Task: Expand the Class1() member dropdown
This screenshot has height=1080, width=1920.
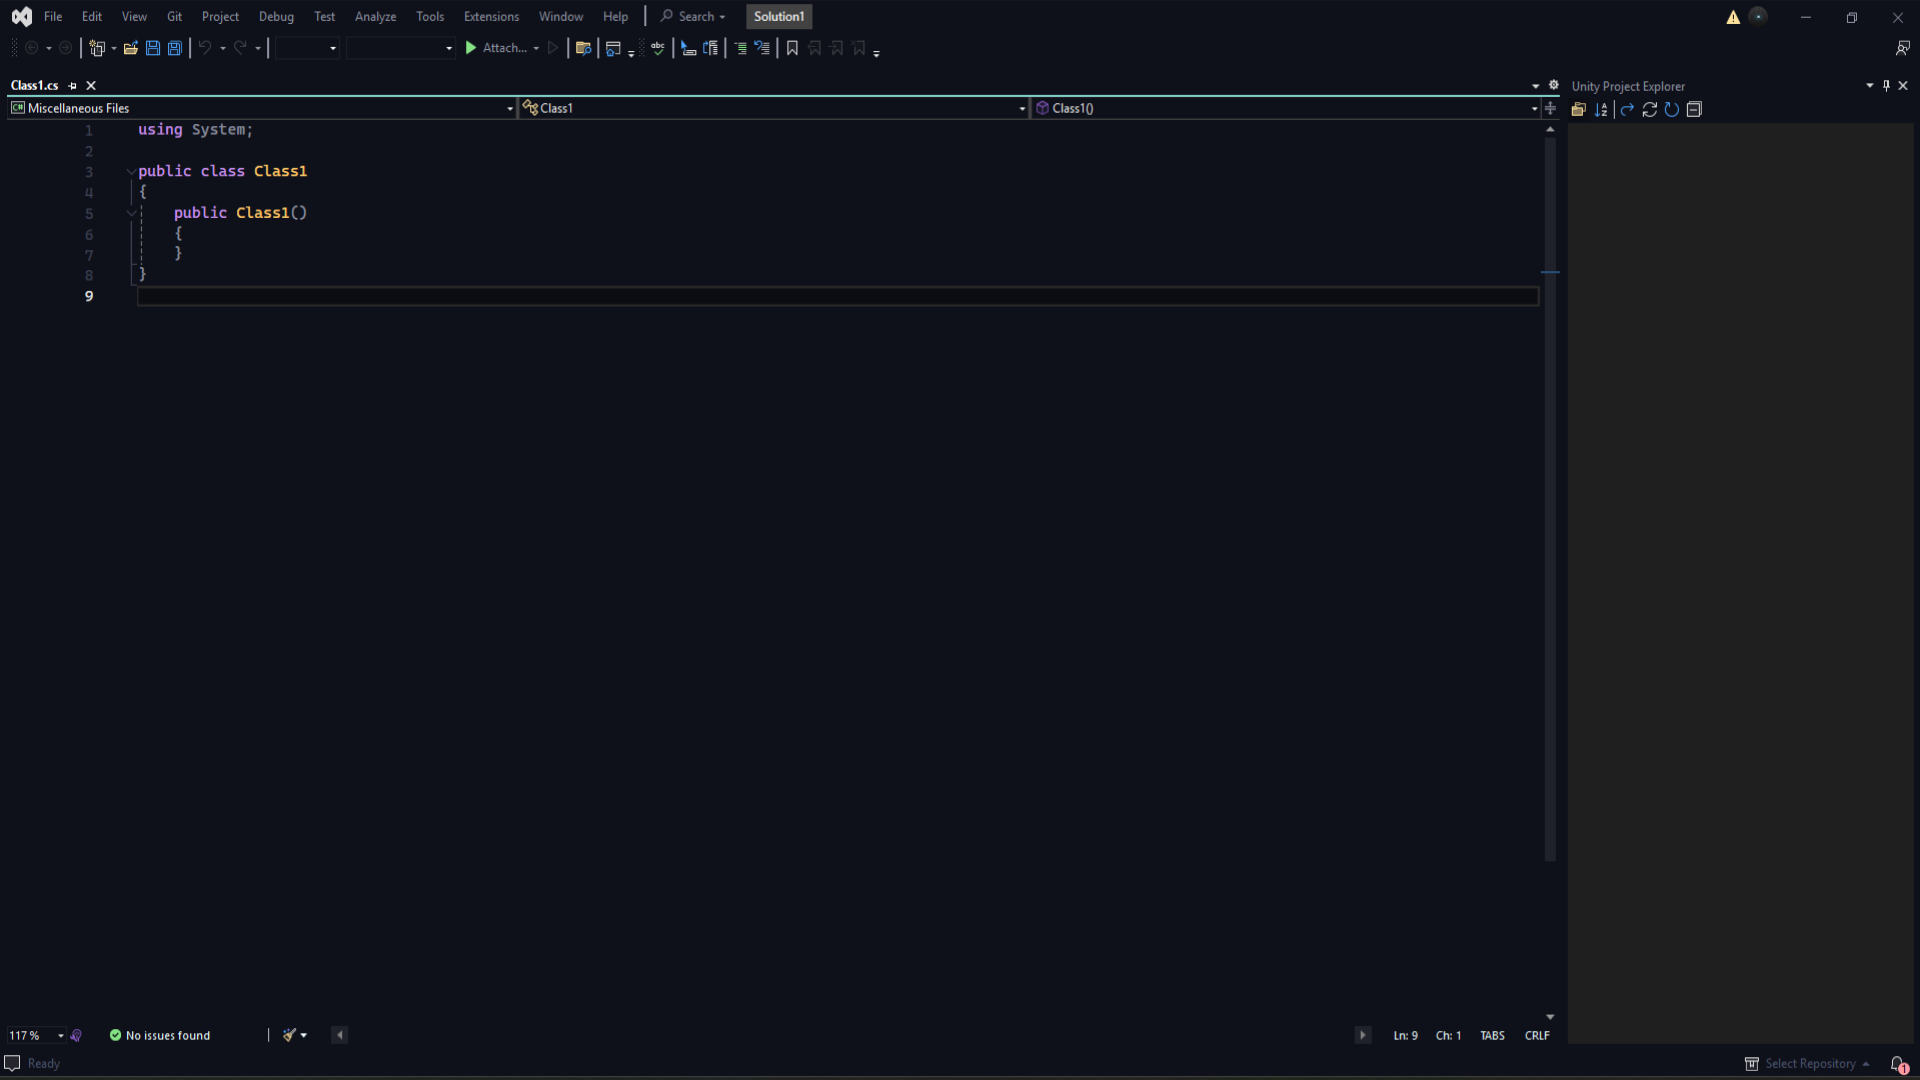Action: 1534,108
